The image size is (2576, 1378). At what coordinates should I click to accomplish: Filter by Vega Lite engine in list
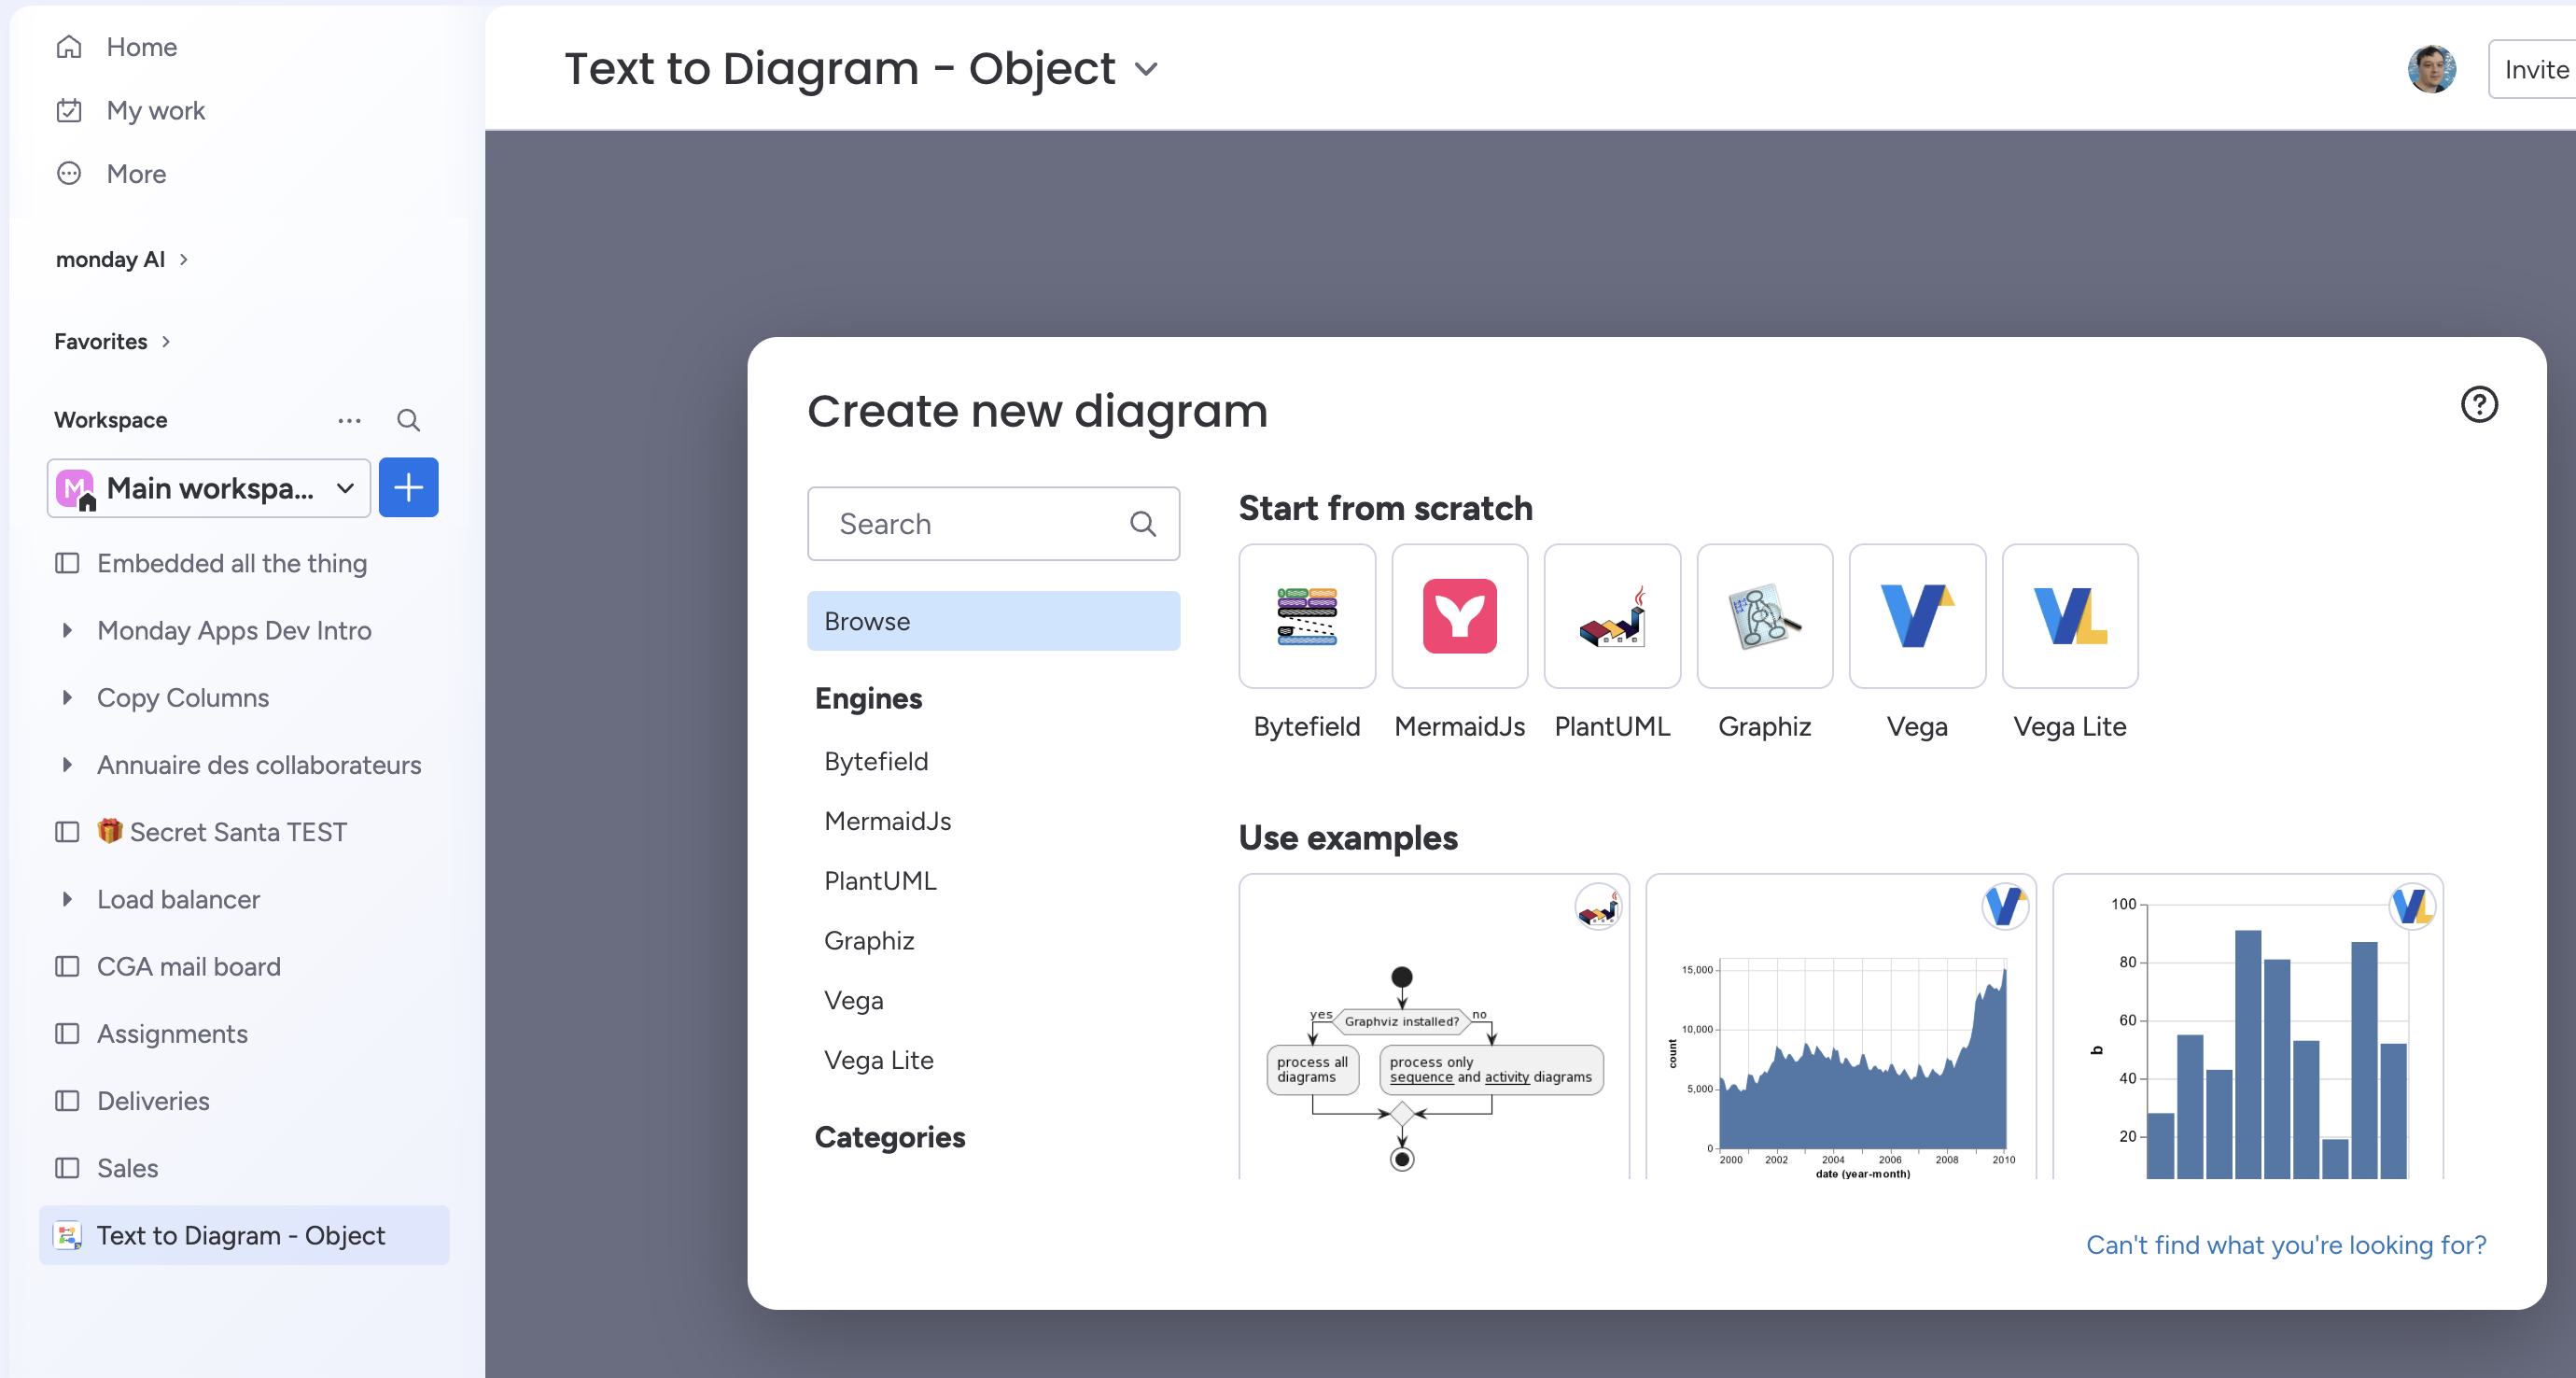879,1060
